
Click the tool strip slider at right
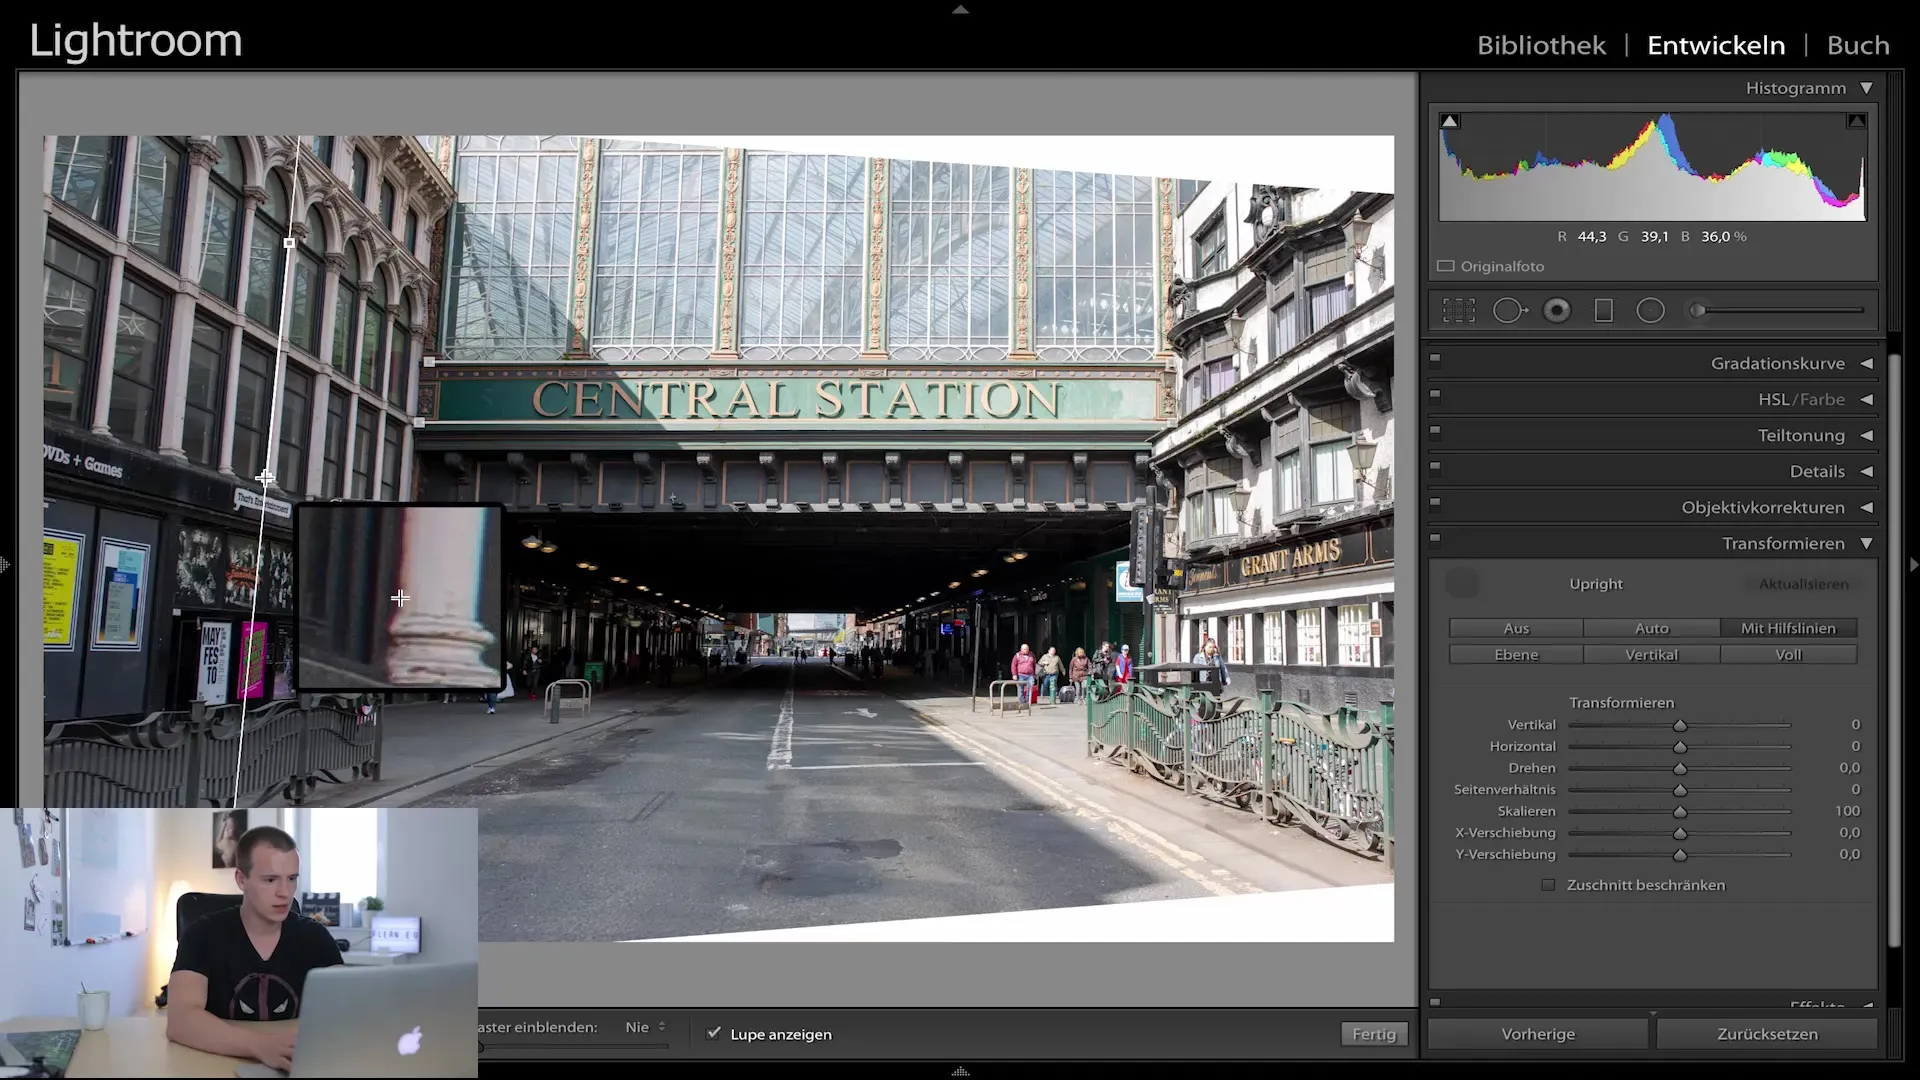[1777, 311]
